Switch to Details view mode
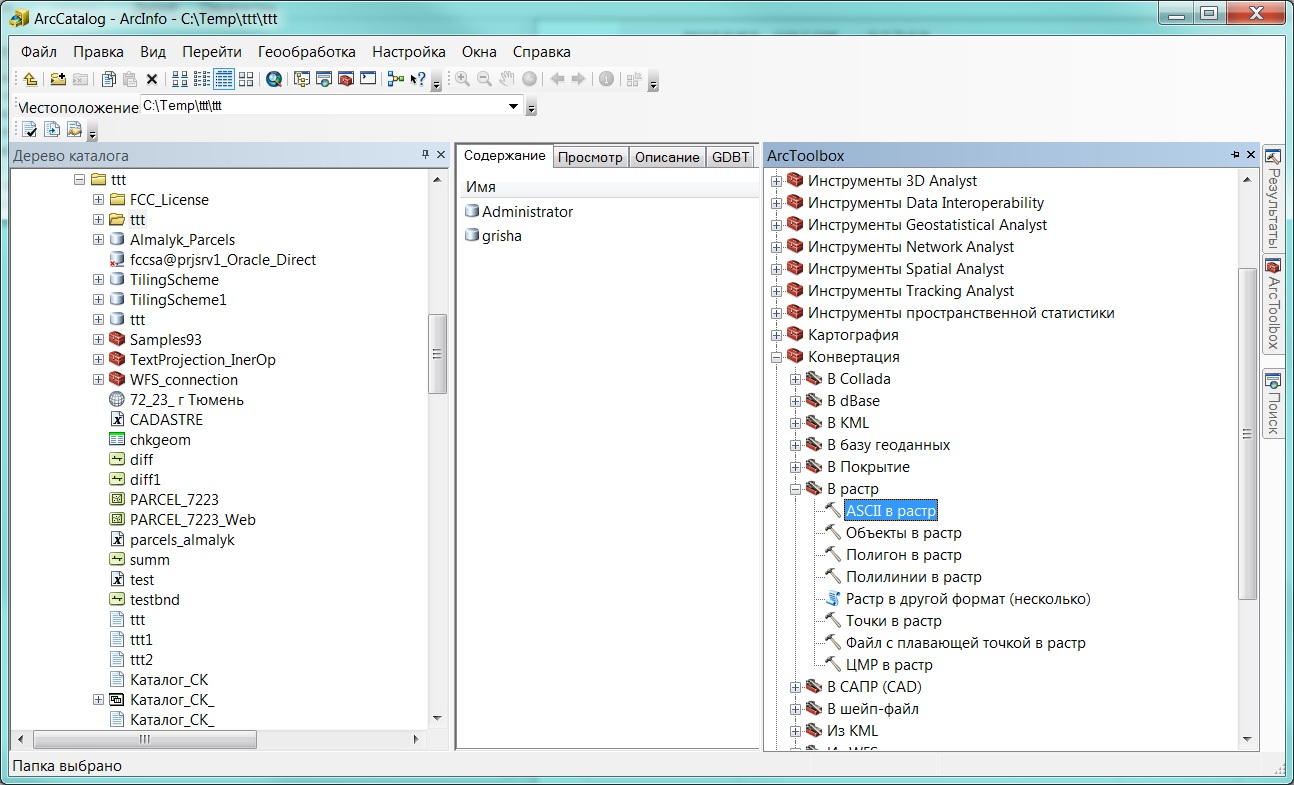 224,79
